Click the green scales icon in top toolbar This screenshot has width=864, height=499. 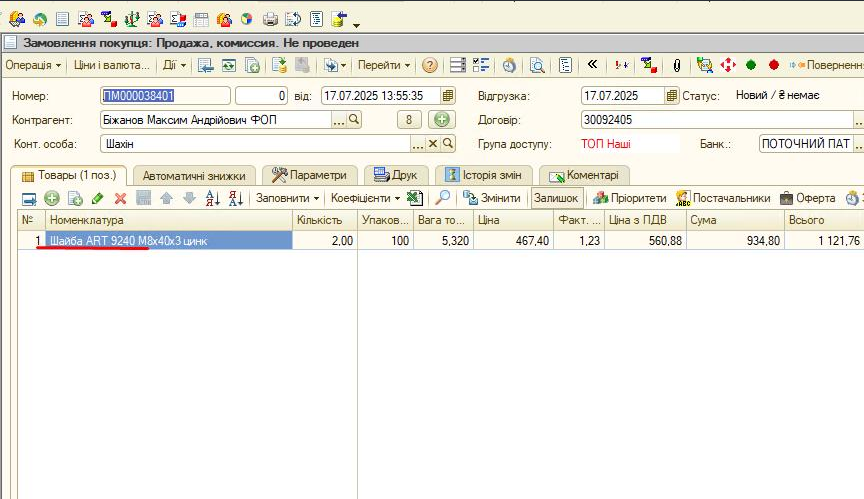coord(132,20)
